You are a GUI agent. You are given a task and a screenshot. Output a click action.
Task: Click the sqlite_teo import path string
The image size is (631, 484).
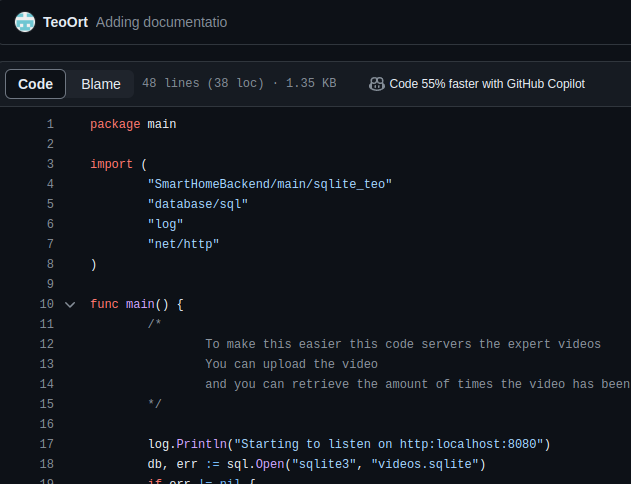(x=269, y=184)
